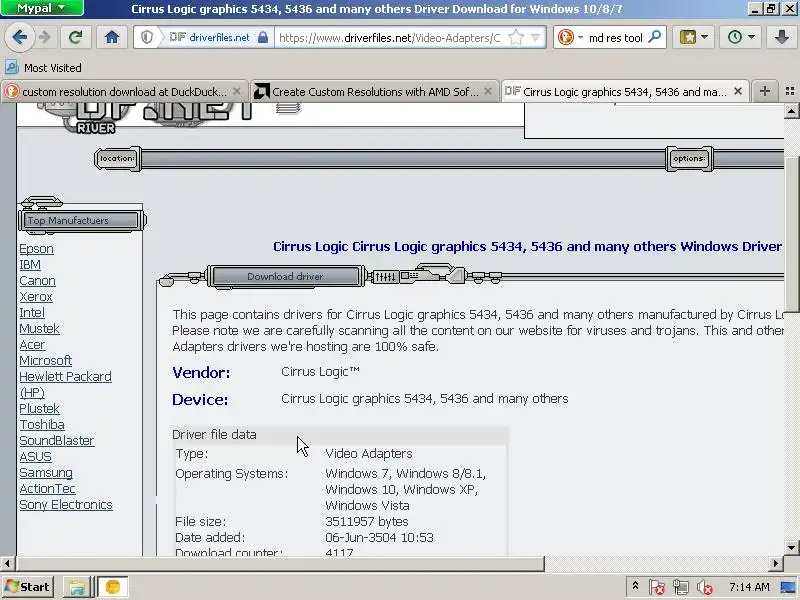Open the Samsung manufacturer link

coord(46,472)
